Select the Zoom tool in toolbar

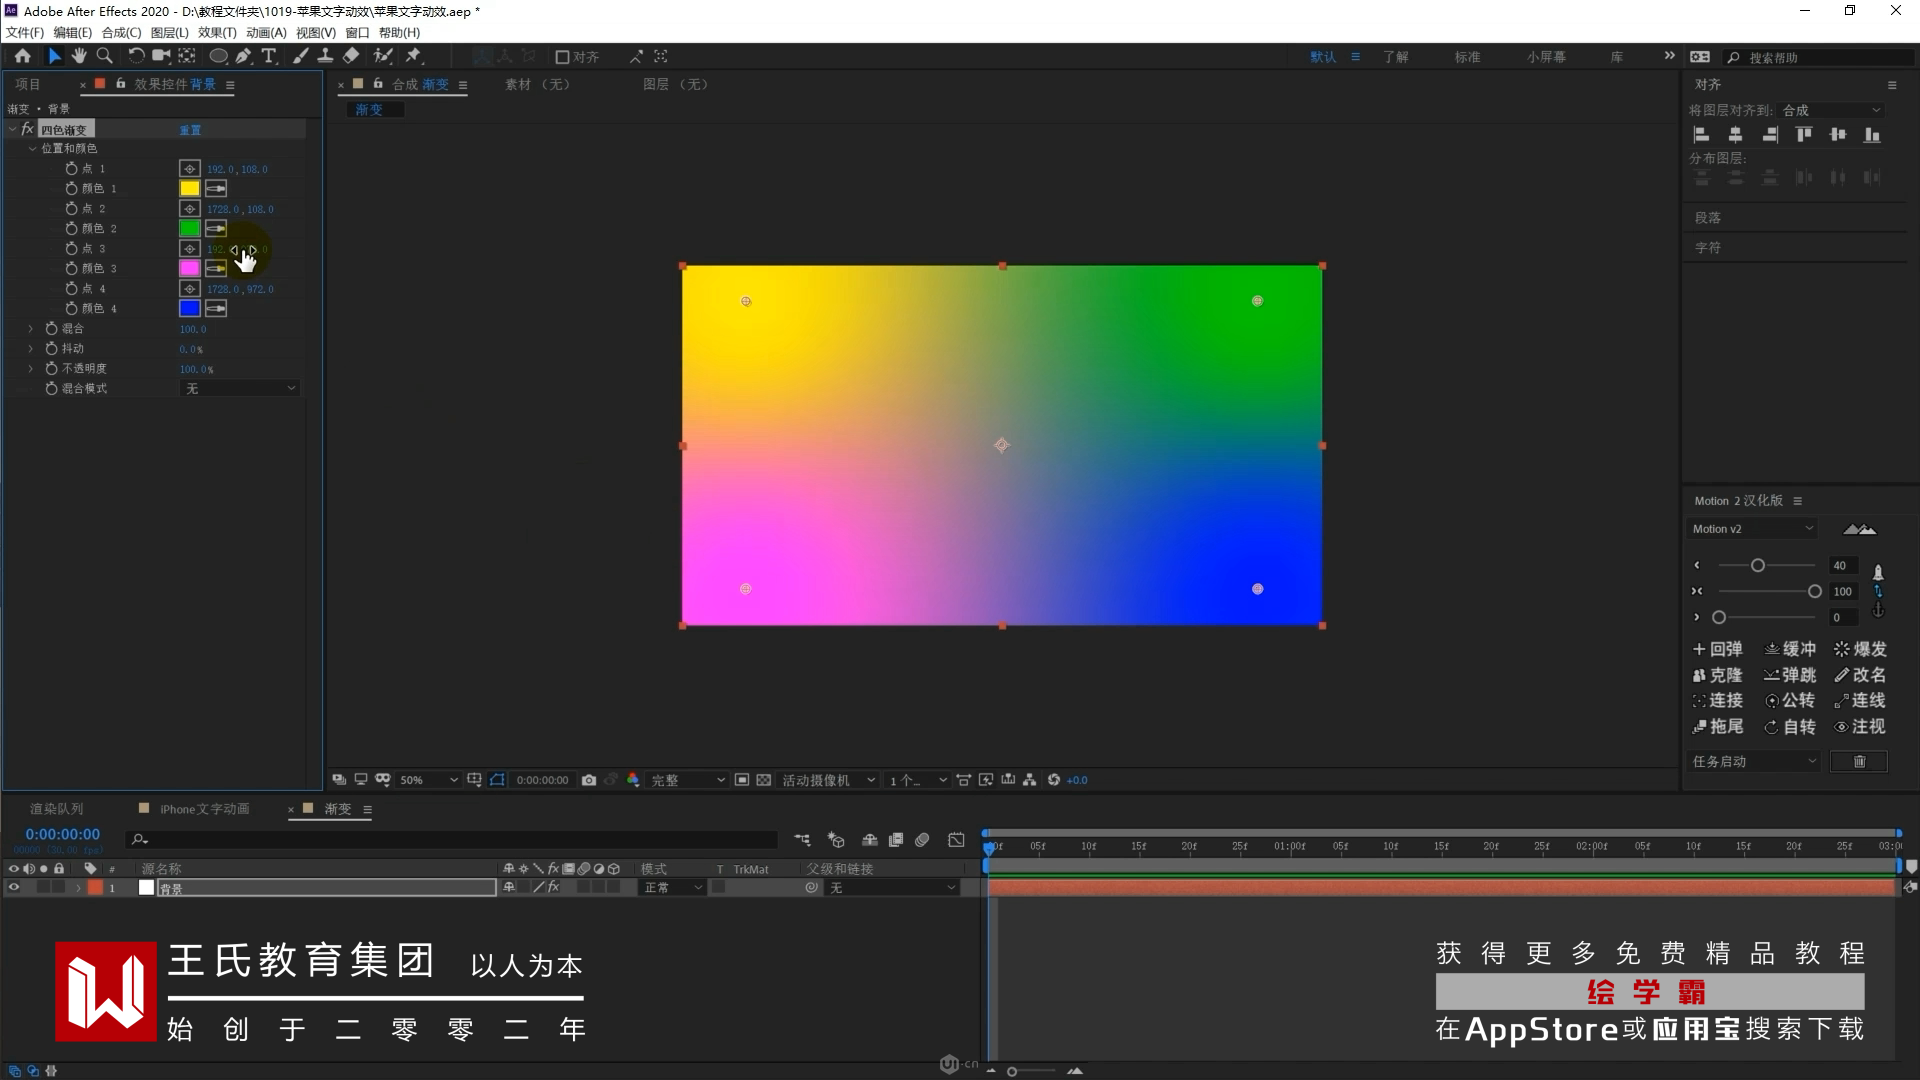[x=104, y=56]
